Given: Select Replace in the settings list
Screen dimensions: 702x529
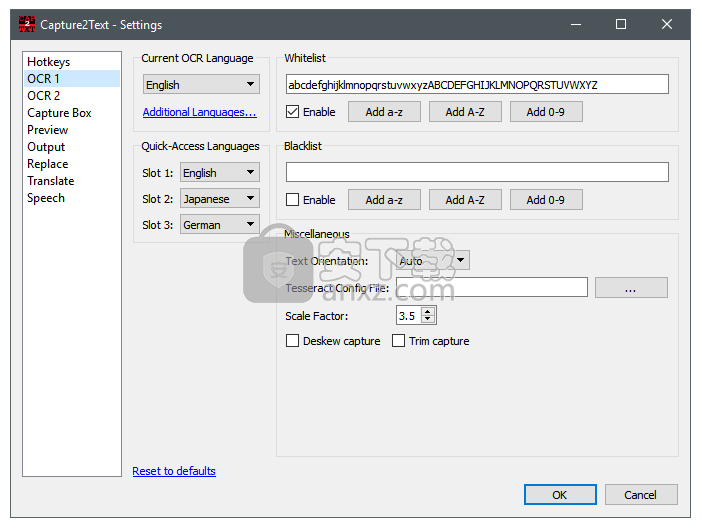Looking at the screenshot, I should (72, 164).
